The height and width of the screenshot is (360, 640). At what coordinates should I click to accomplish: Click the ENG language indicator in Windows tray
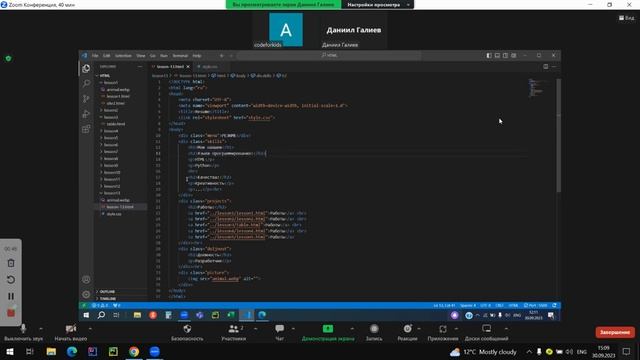point(582,351)
